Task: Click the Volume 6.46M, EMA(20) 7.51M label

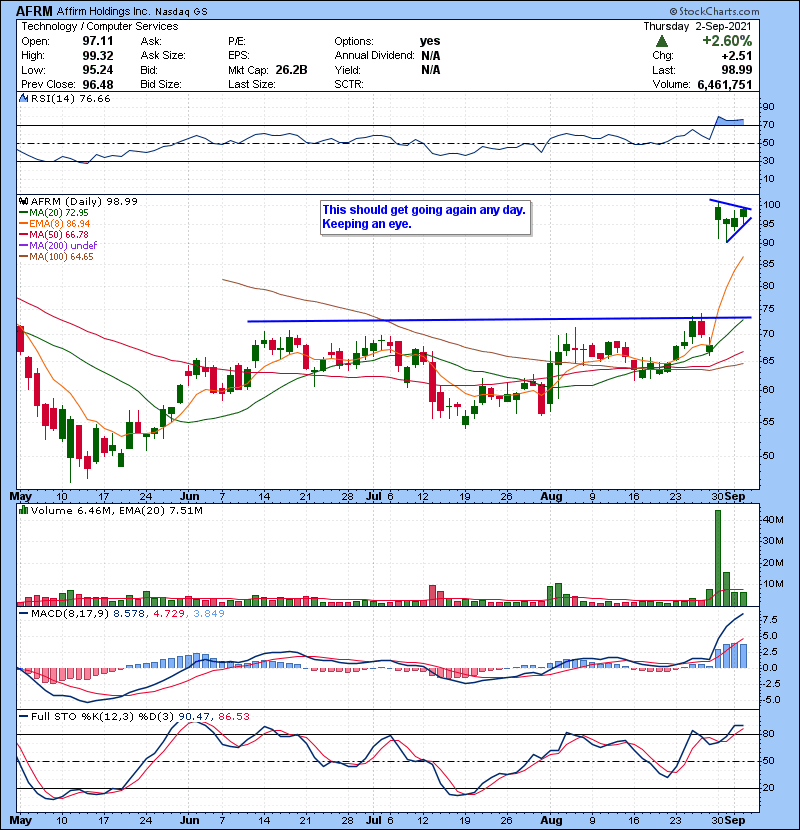Action: (117, 510)
